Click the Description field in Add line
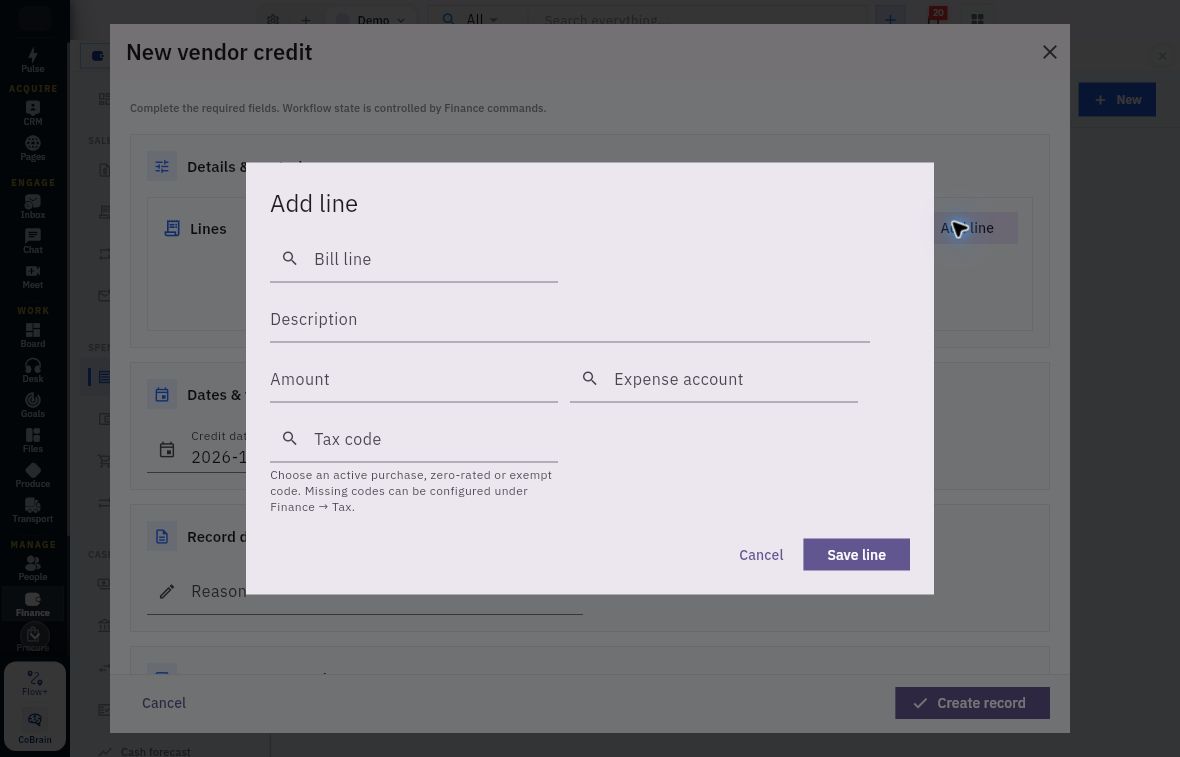 (570, 319)
